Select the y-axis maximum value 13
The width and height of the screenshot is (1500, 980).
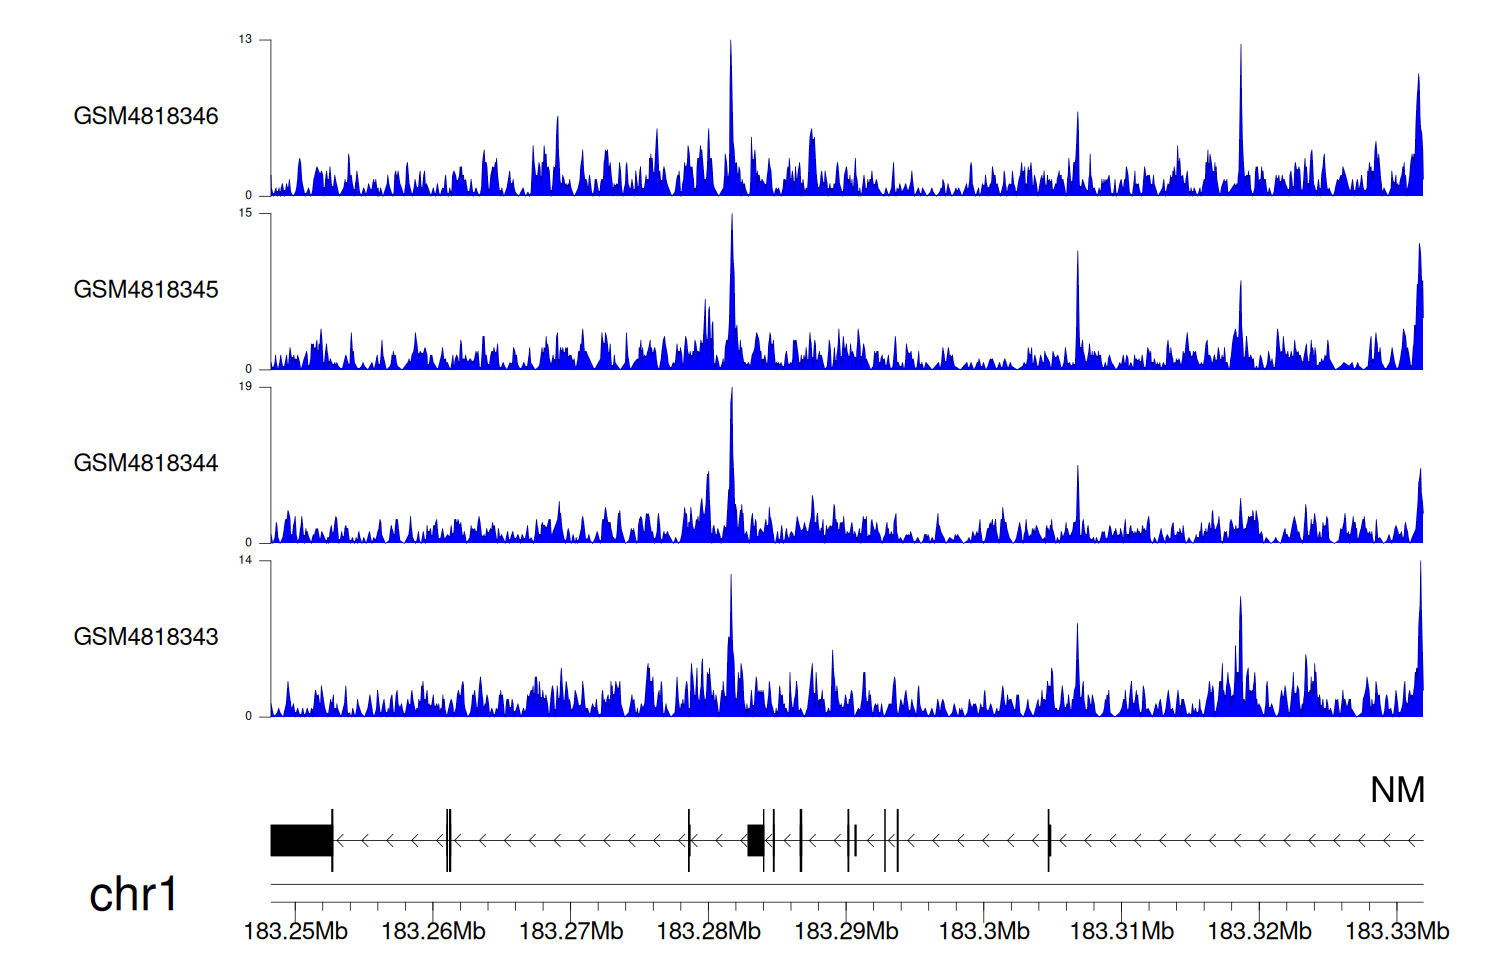coord(245,39)
